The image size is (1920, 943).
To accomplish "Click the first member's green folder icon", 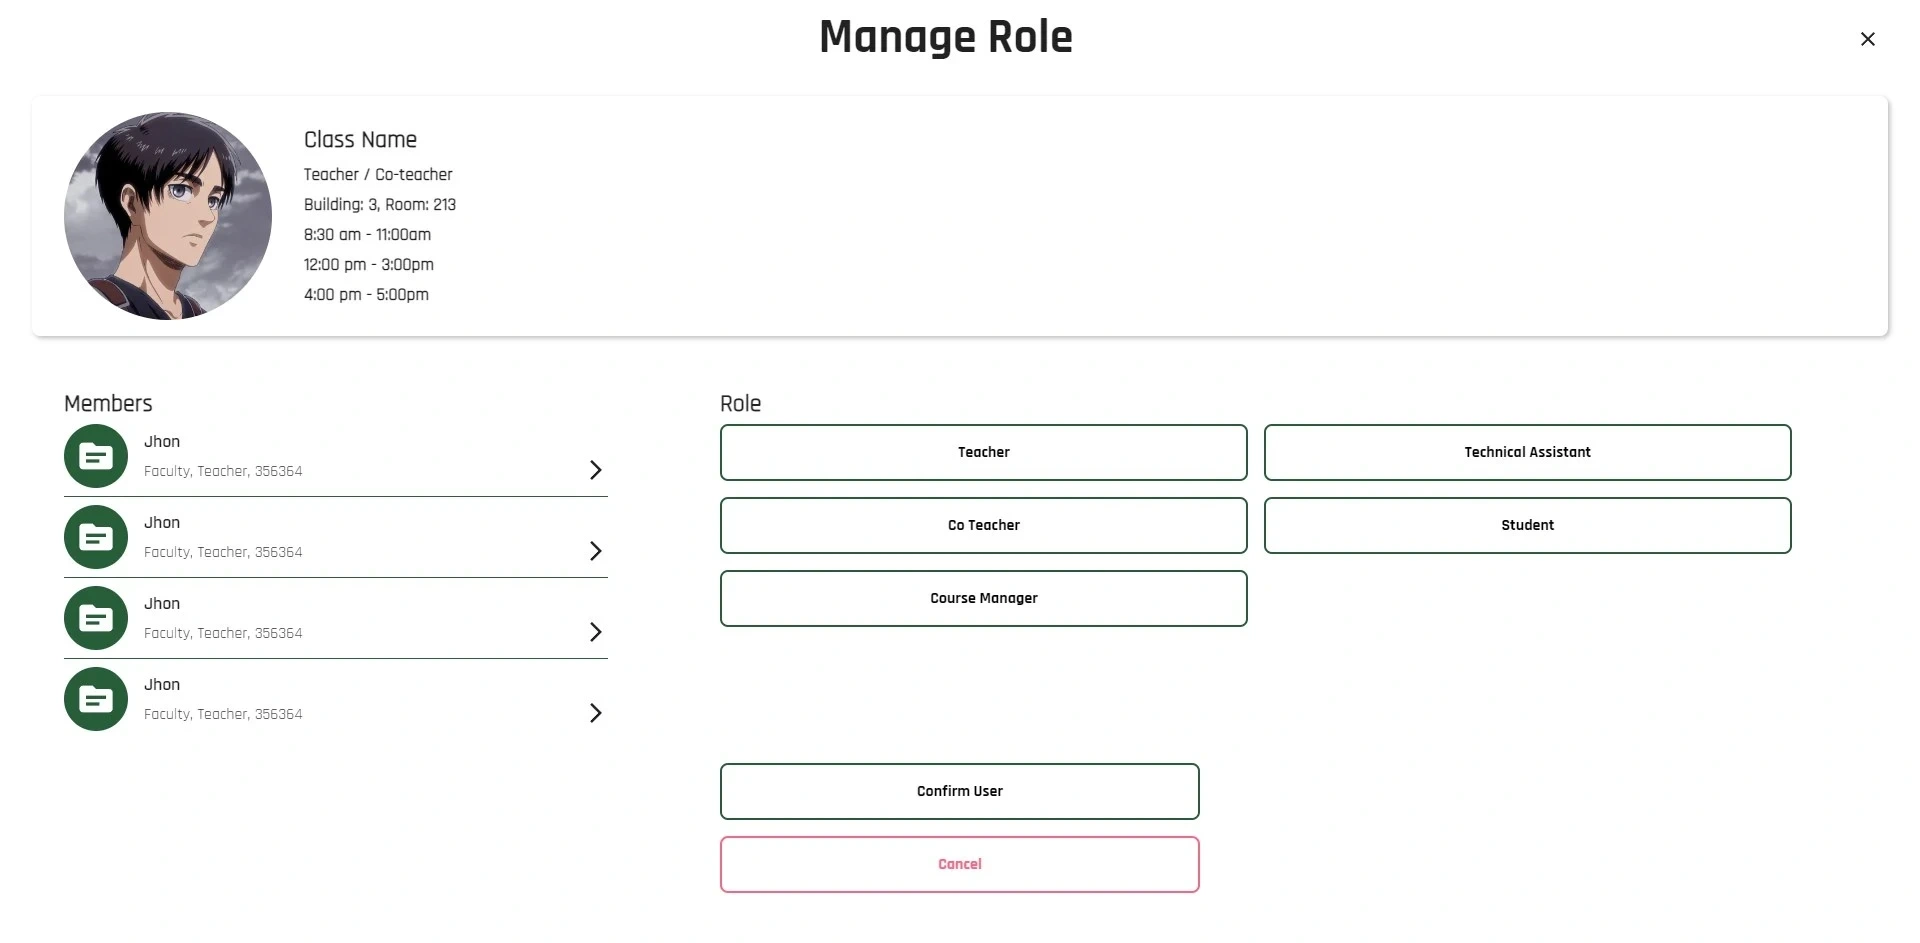I will click(96, 456).
